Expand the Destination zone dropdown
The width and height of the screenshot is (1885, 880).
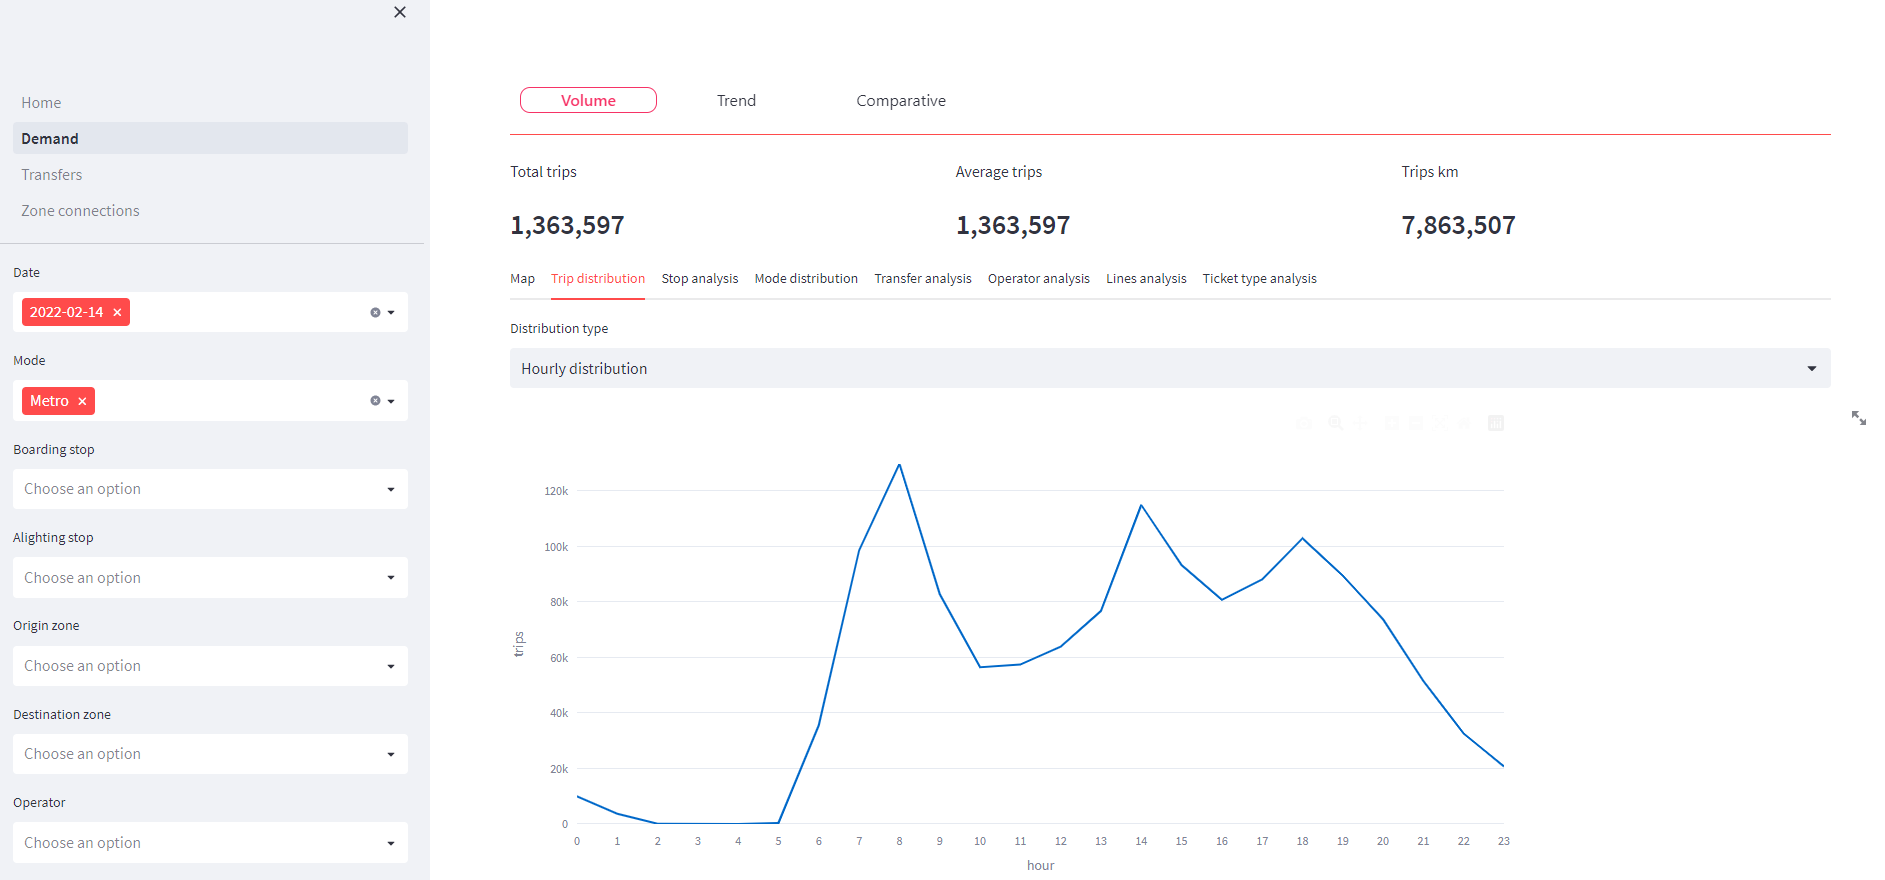(x=210, y=754)
